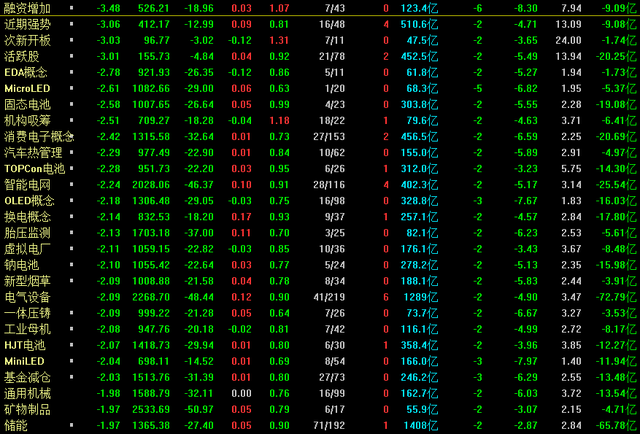Select the turnover rate value 24.00
This screenshot has height=434, width=640.
569,40
